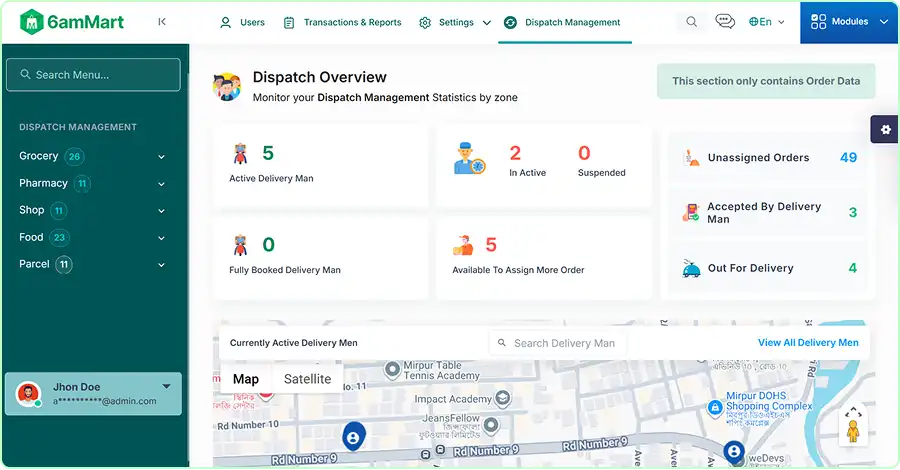Click delivery man pin near weDevs
The image size is (900, 470).
pos(734,451)
